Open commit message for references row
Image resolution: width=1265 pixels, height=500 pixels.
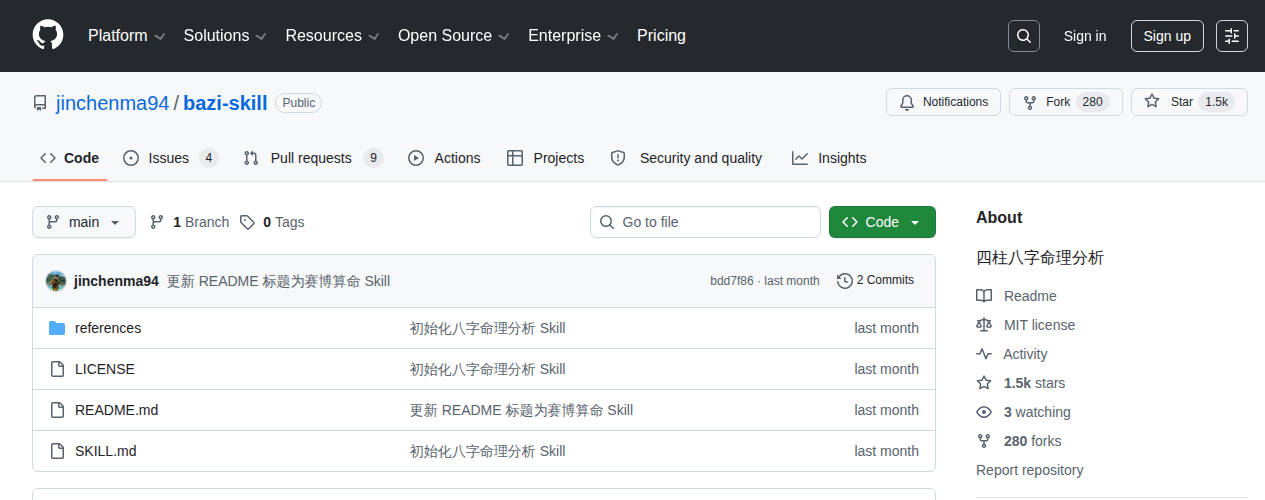[488, 328]
